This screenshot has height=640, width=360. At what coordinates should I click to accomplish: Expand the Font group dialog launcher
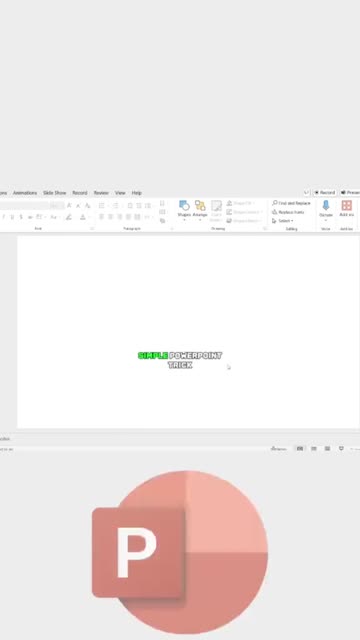pos(92,229)
